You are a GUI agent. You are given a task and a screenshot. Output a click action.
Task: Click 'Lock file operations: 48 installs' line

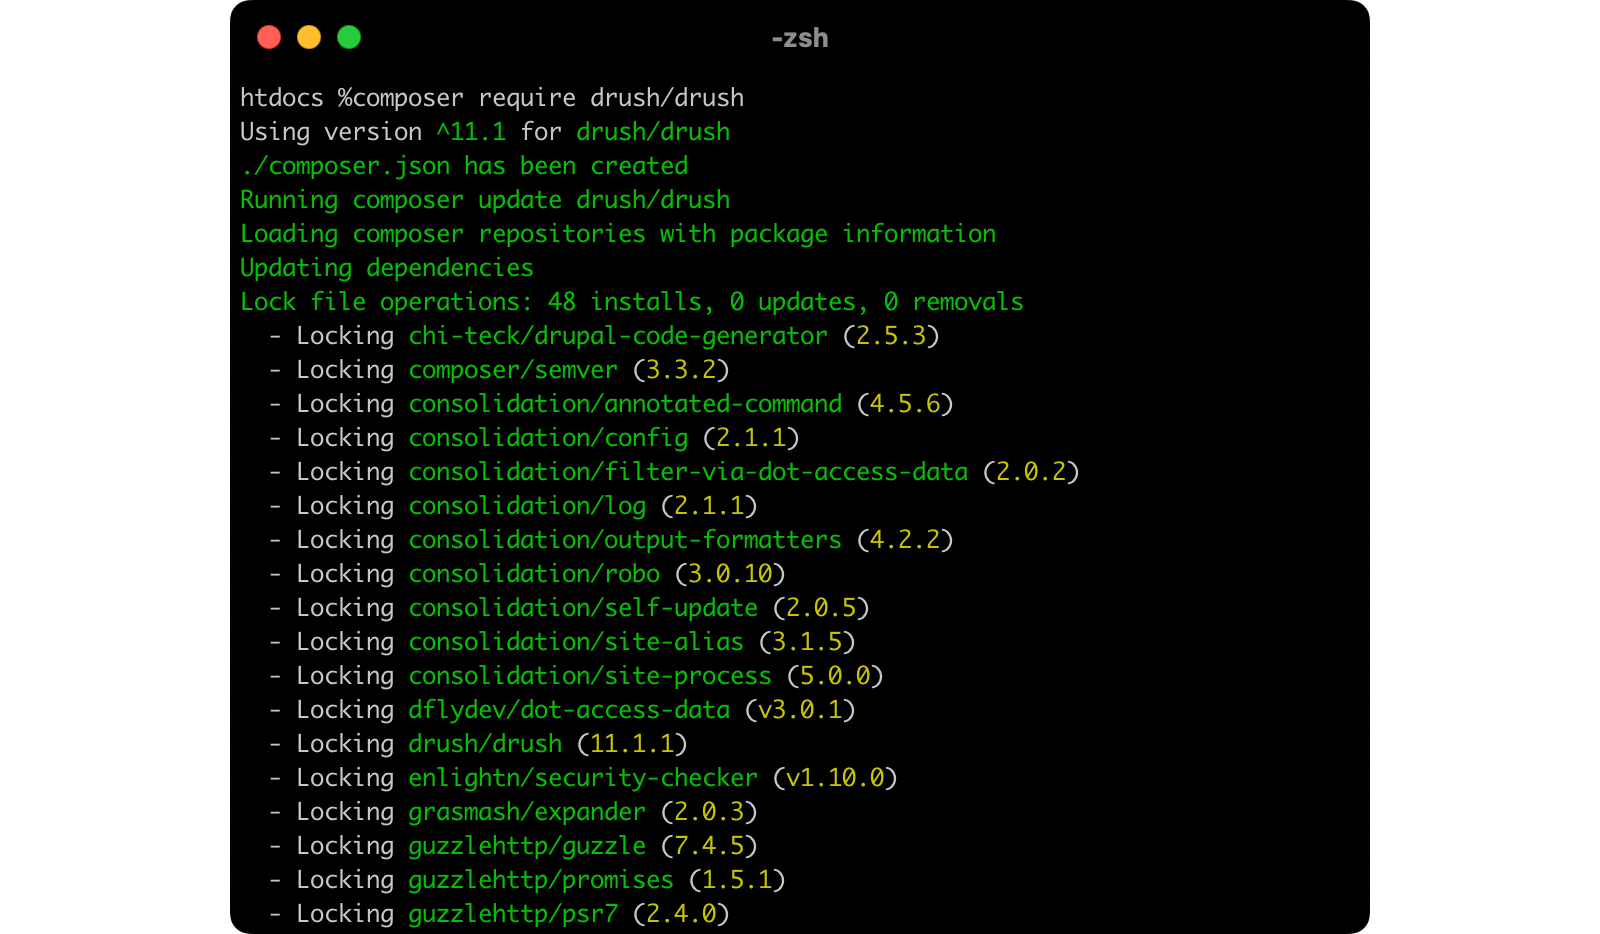(632, 302)
